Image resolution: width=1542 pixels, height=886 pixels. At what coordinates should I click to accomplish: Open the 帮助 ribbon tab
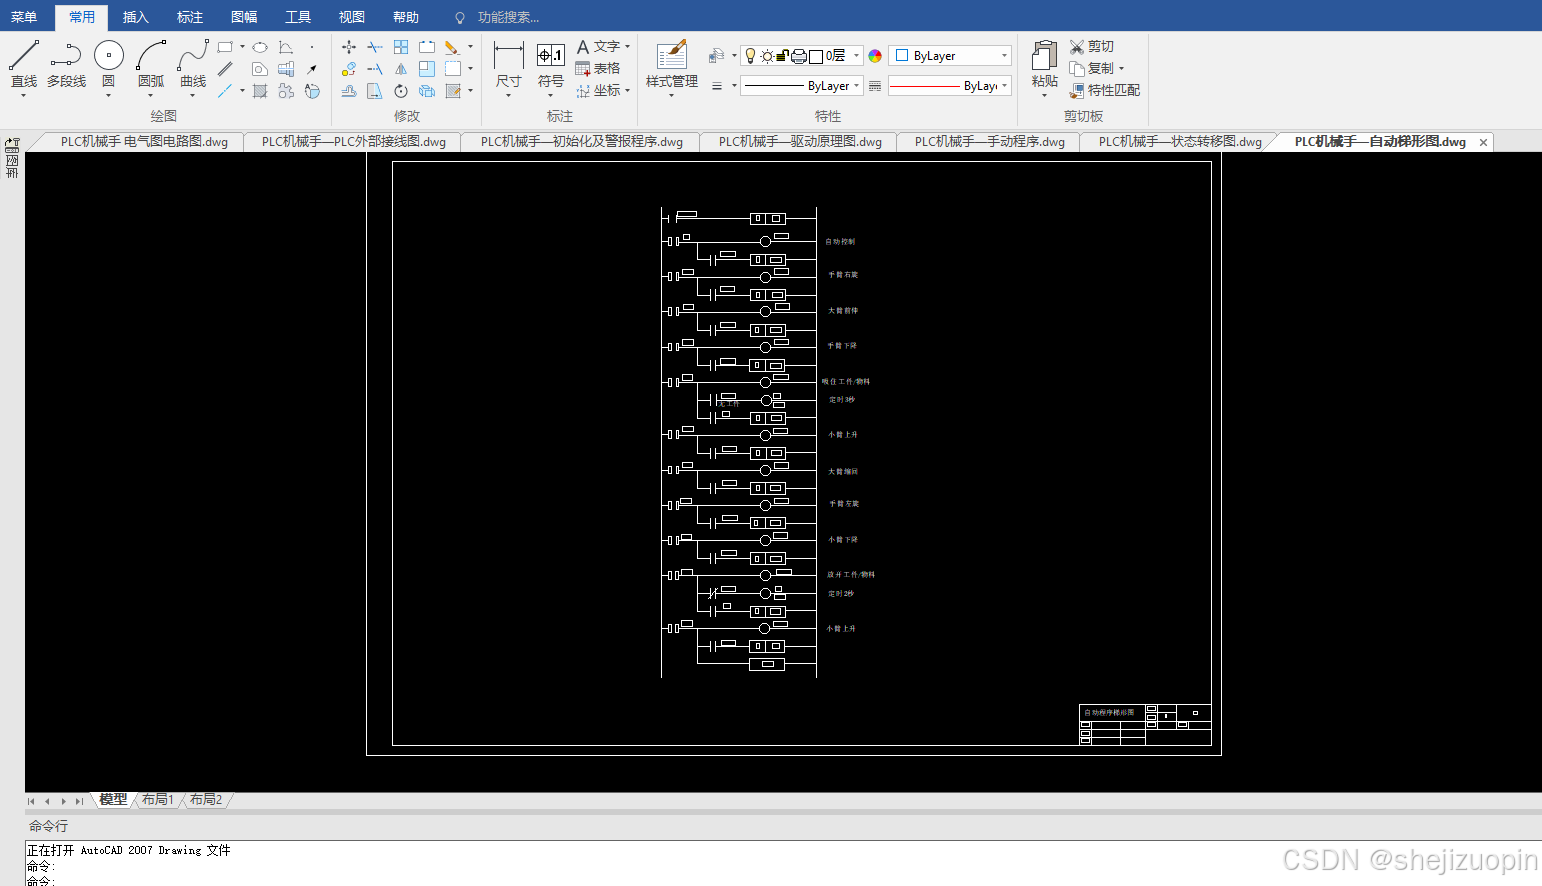[406, 17]
